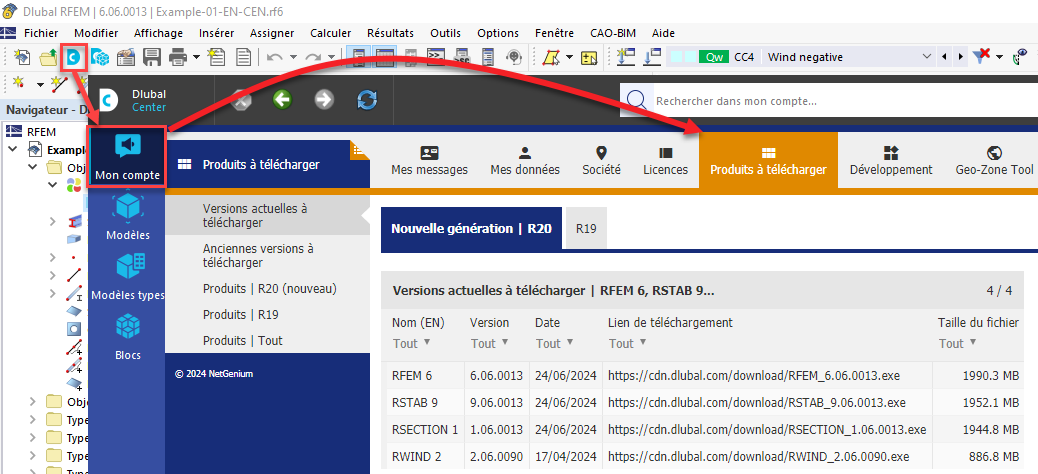Open the load case dropdown Wind negative
Screen dimensions: 1038x474
pos(927,57)
